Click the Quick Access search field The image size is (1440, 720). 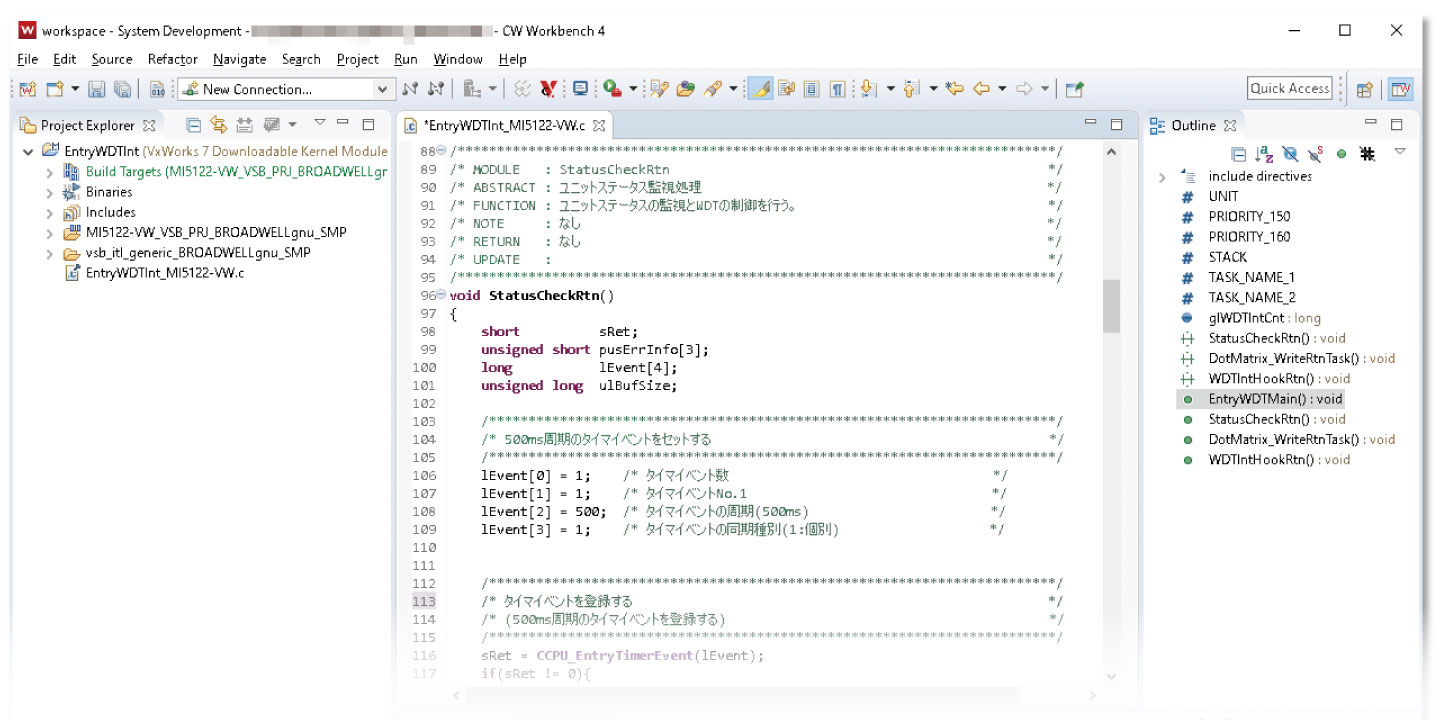point(1289,88)
